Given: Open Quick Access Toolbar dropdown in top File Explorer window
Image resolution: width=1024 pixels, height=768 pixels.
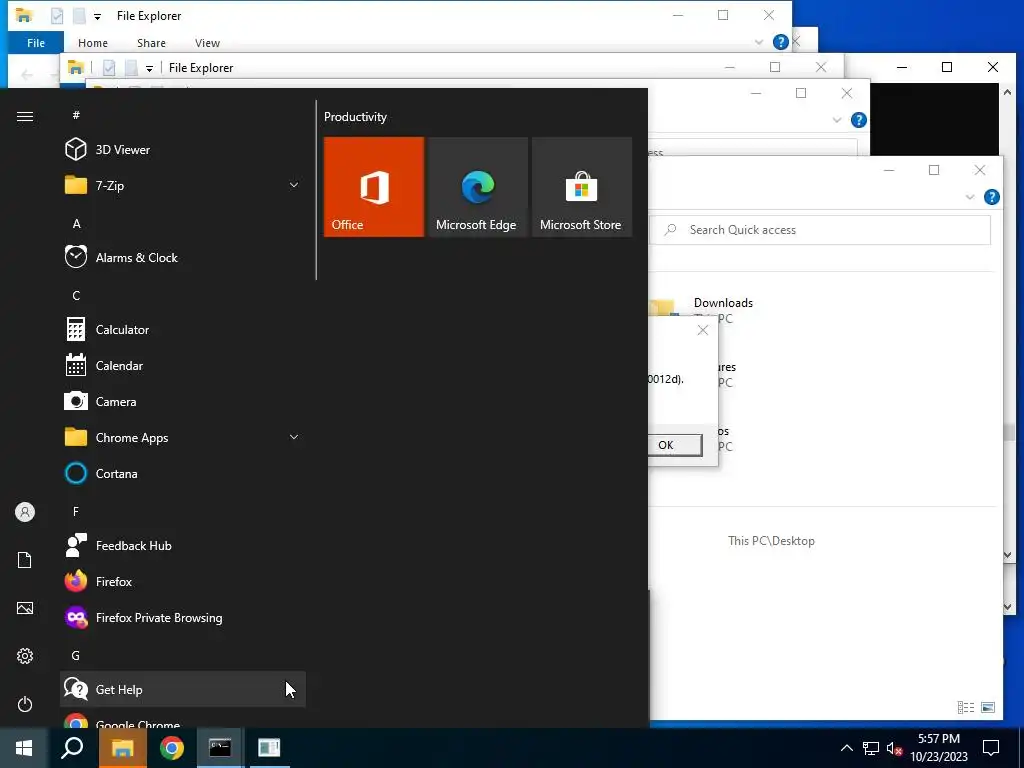Looking at the screenshot, I should tap(97, 16).
